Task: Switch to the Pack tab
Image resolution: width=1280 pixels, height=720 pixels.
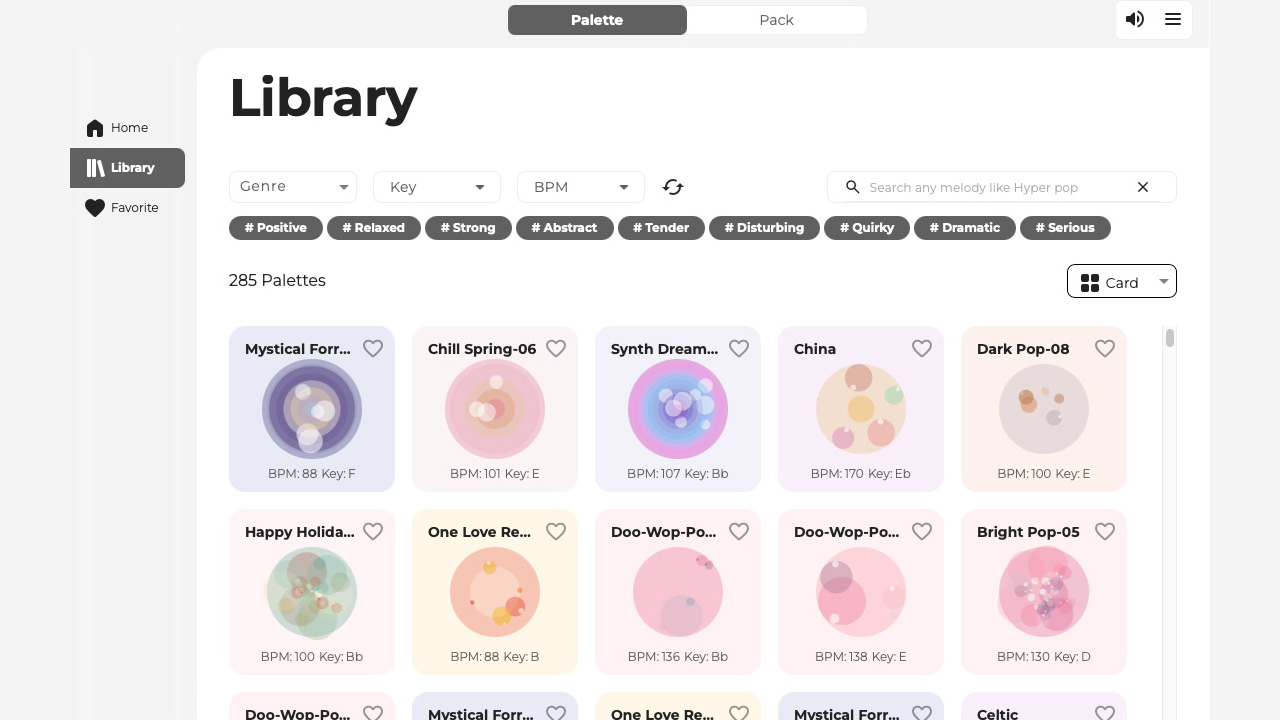Action: pyautogui.click(x=776, y=20)
